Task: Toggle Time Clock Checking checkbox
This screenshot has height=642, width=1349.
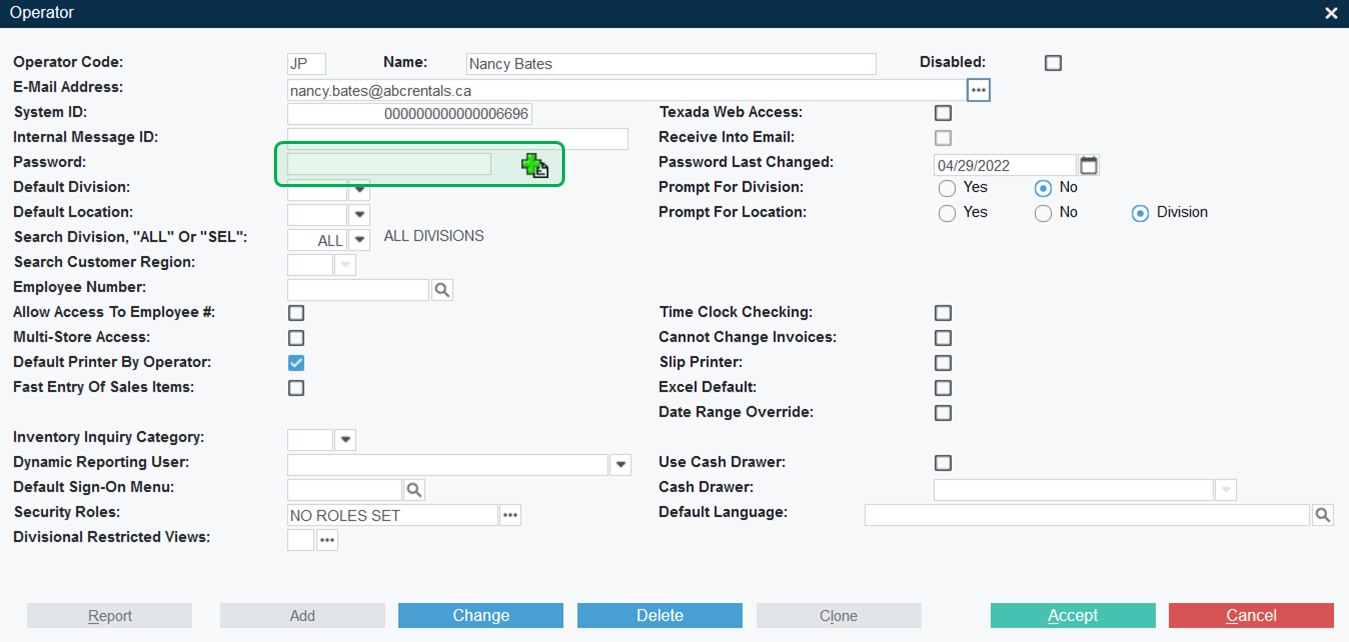Action: pos(943,313)
